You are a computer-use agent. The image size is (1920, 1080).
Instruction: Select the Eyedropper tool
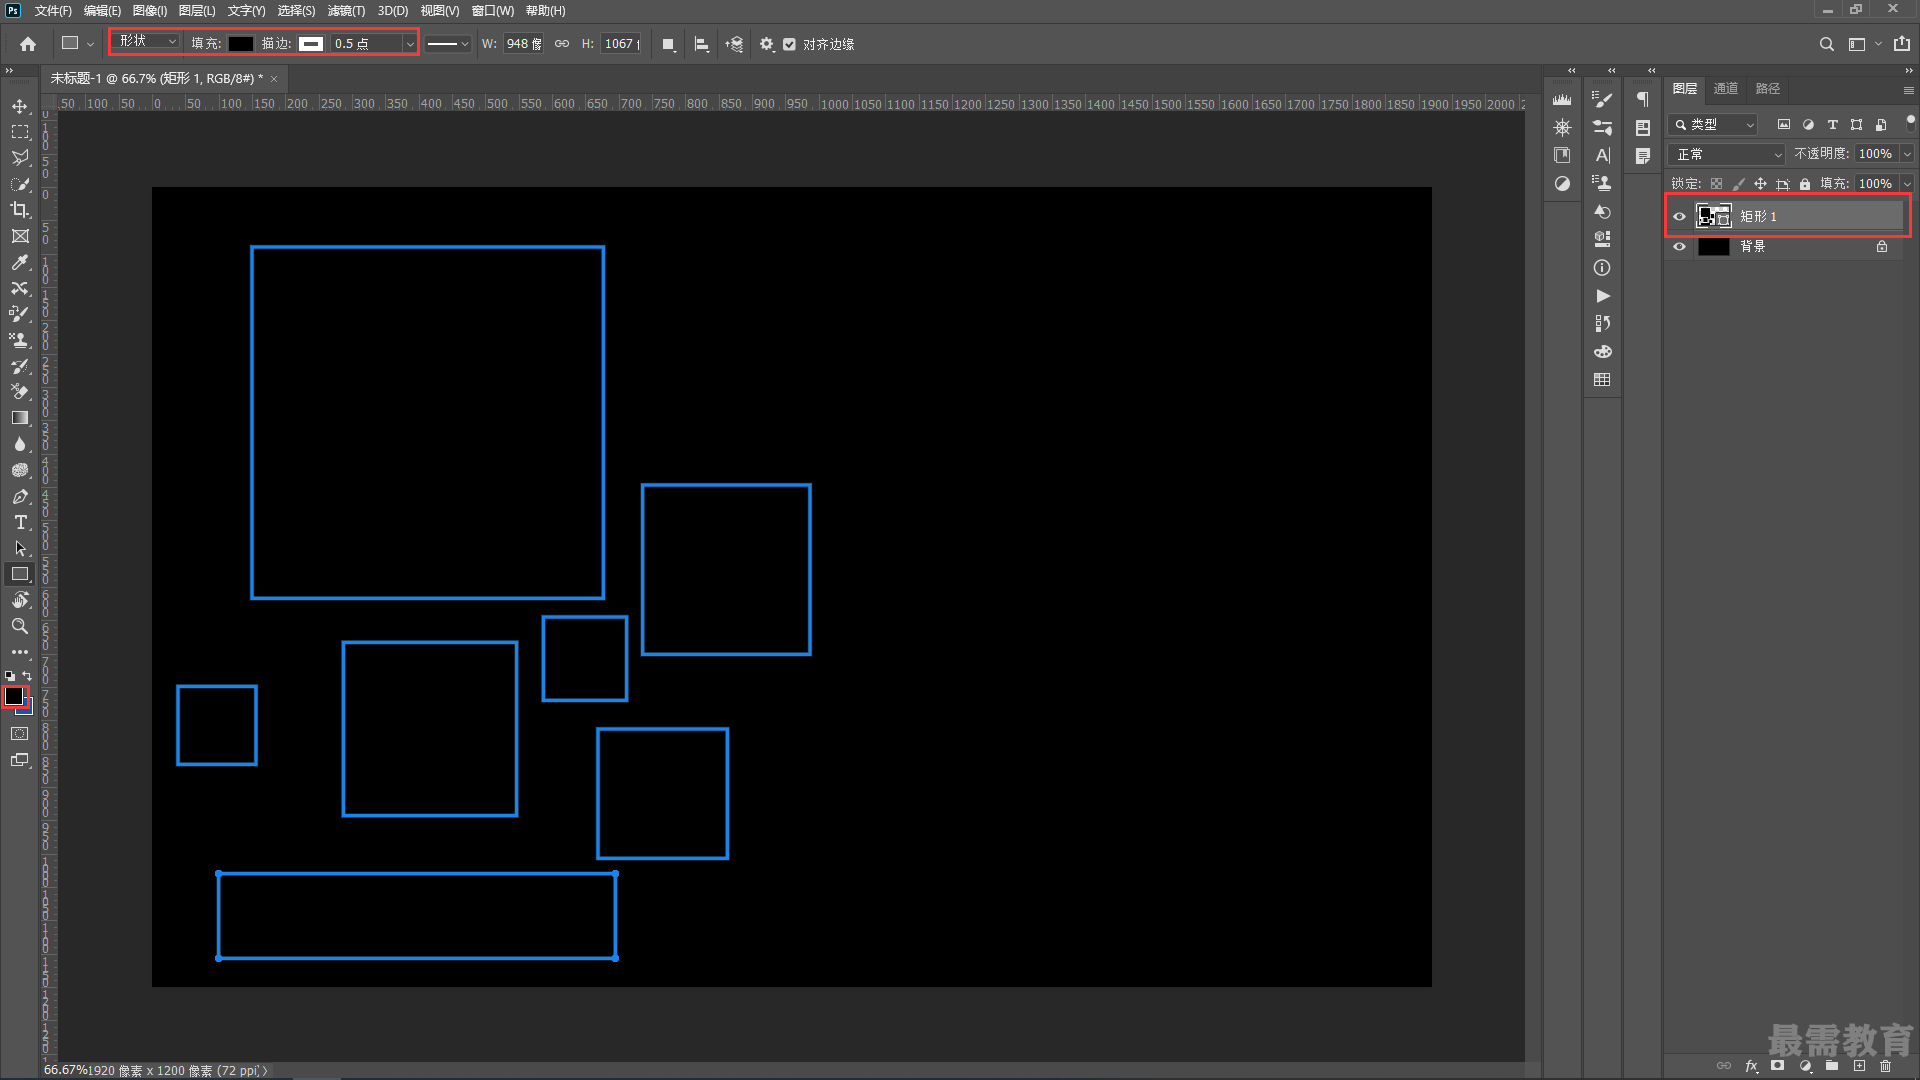[20, 262]
